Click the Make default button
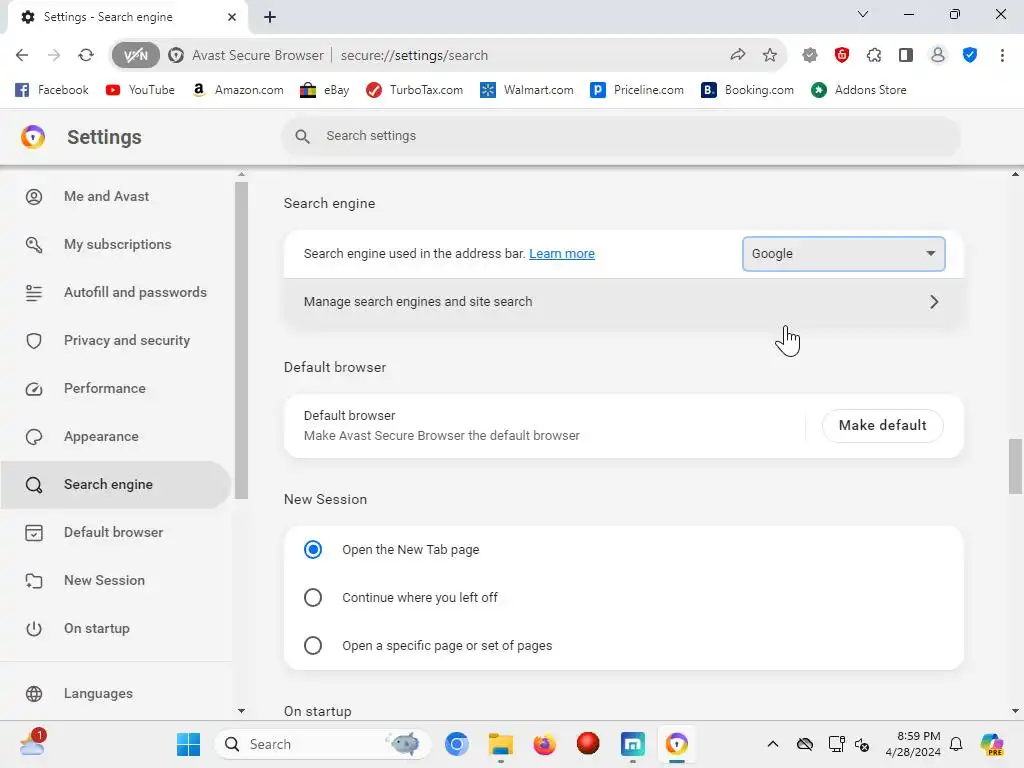 (882, 425)
